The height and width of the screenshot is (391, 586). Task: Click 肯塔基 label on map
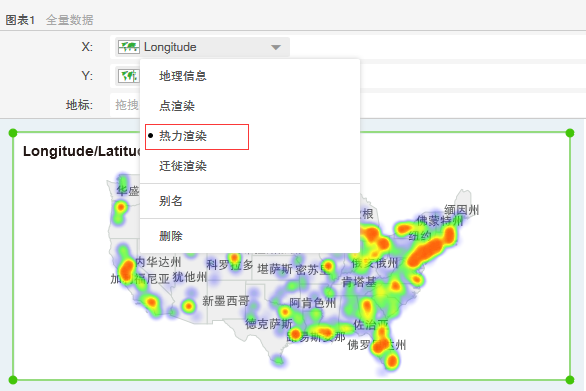point(359,282)
